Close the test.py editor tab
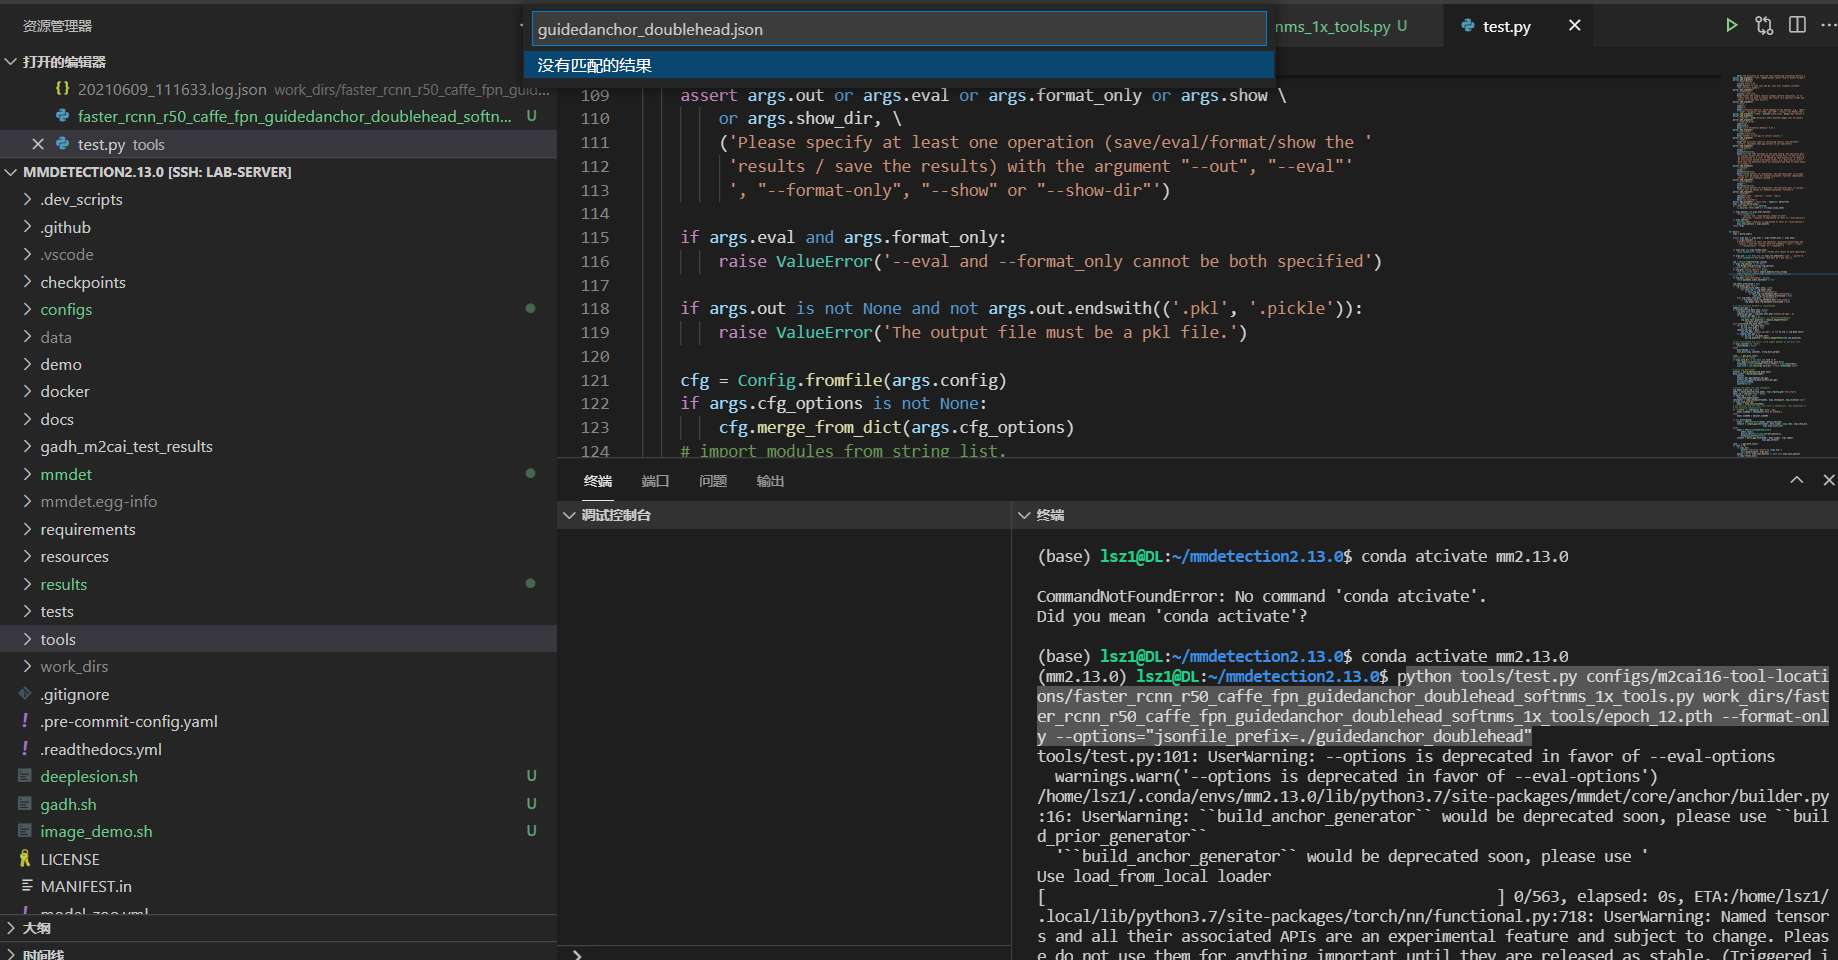This screenshot has width=1838, height=960. [x=1574, y=25]
